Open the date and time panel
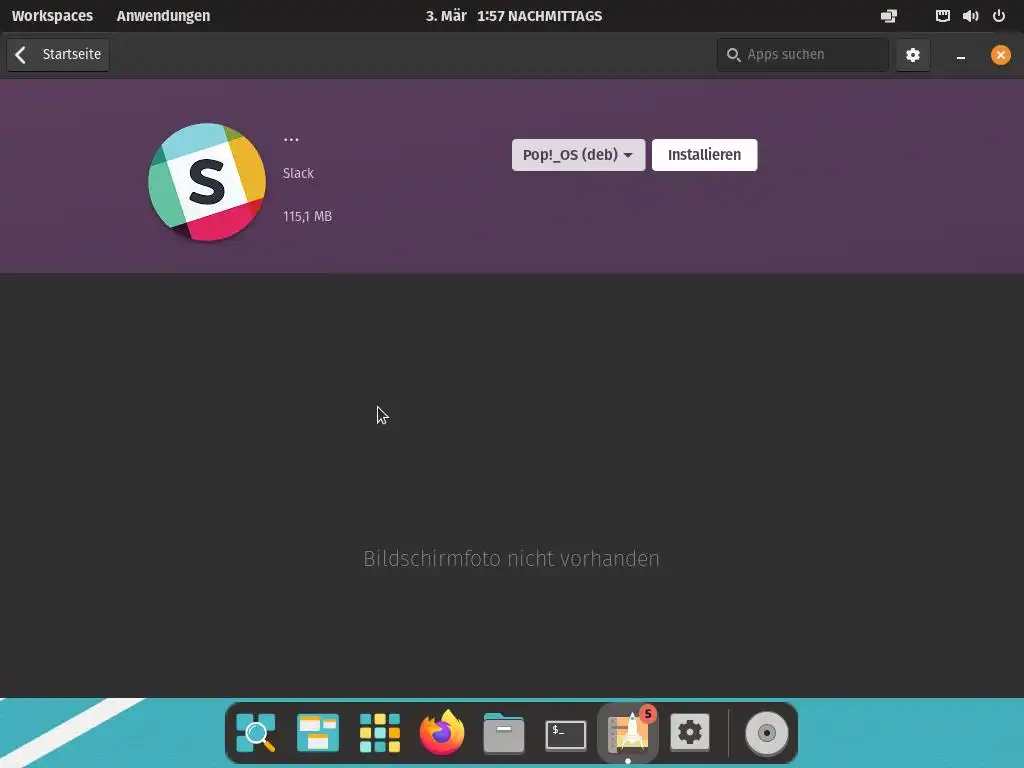This screenshot has height=768, width=1024. tap(513, 16)
